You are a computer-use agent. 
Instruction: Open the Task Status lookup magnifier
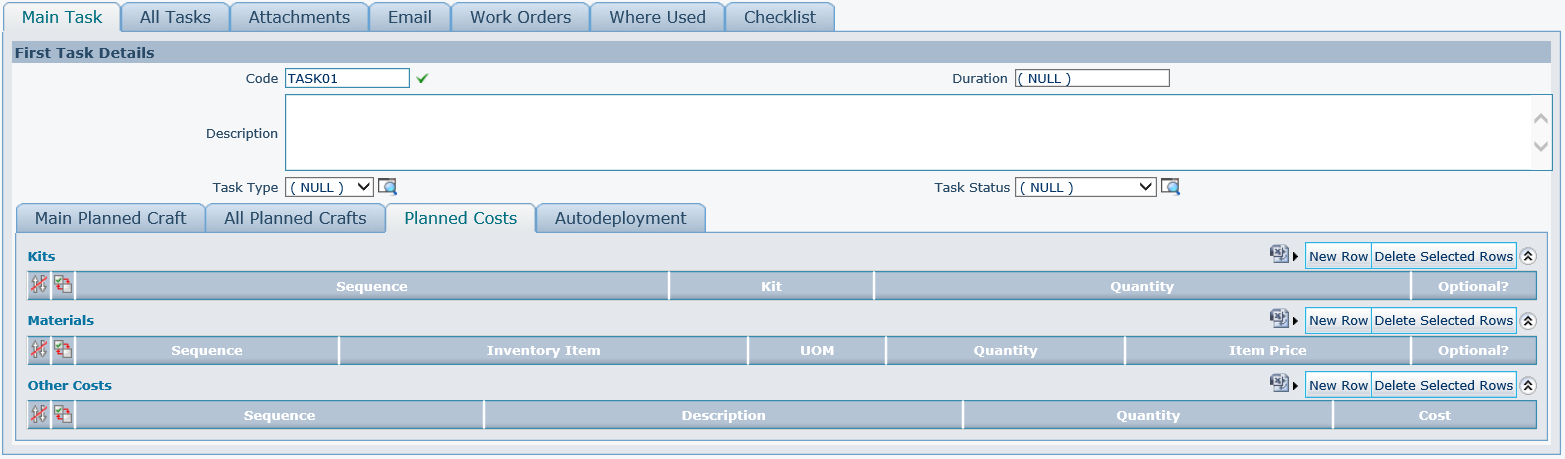click(1170, 187)
